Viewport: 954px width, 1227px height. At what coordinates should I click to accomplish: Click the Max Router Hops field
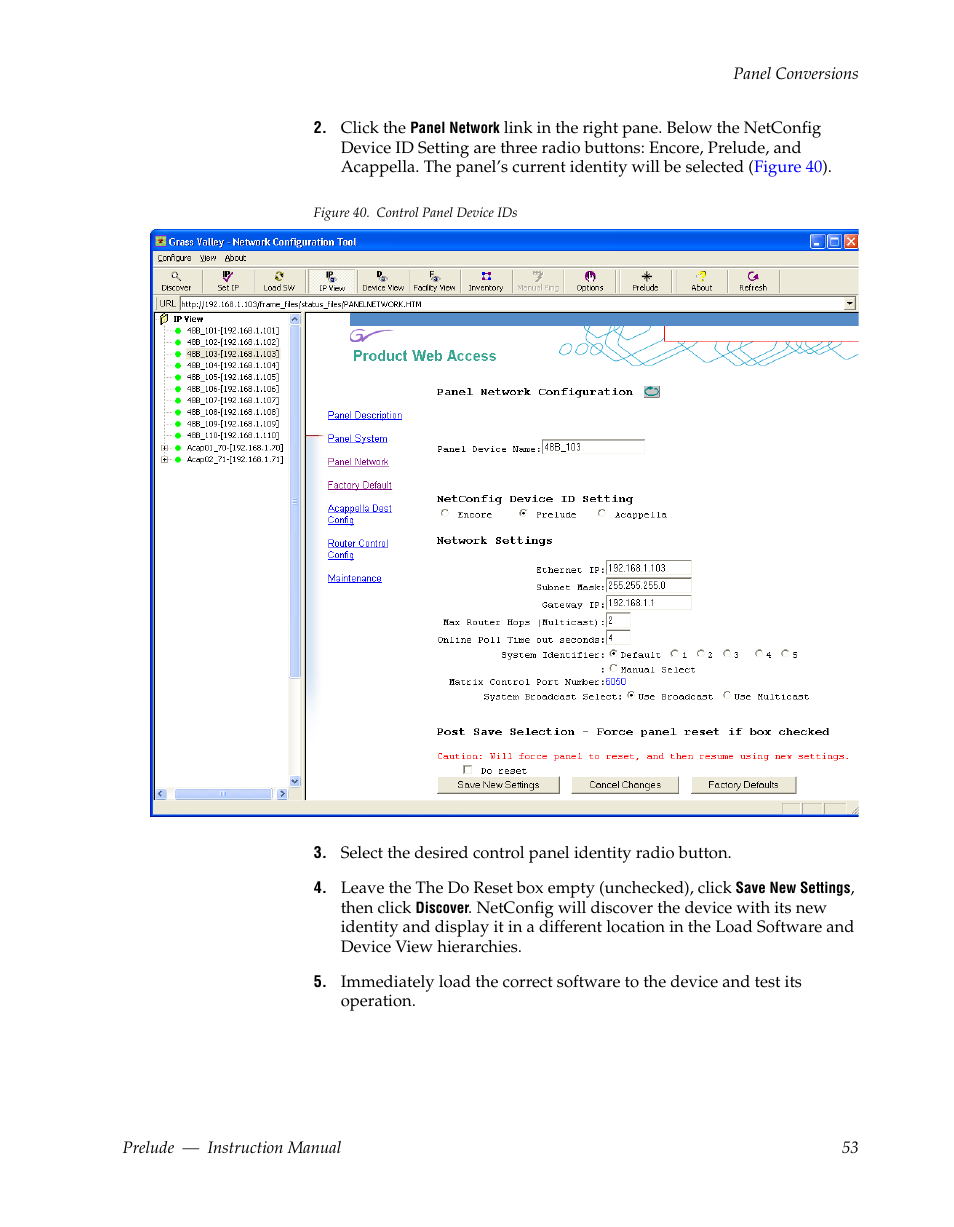coord(618,621)
